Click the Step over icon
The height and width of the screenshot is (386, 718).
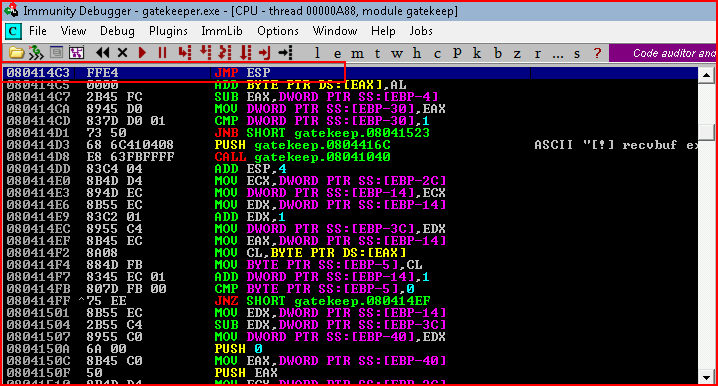point(205,53)
